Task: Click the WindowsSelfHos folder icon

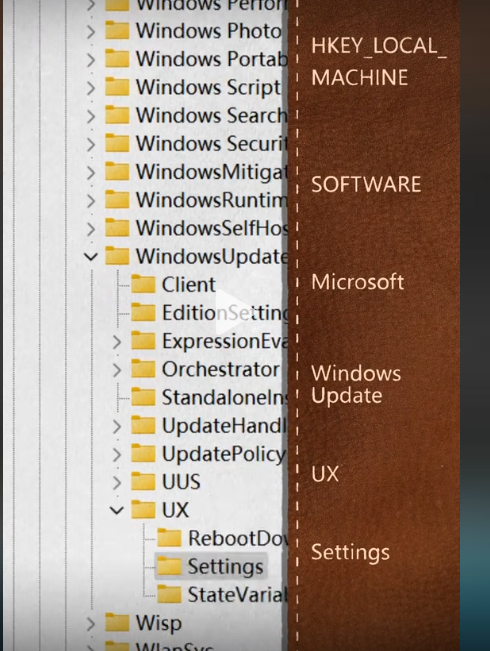Action: [x=117, y=228]
